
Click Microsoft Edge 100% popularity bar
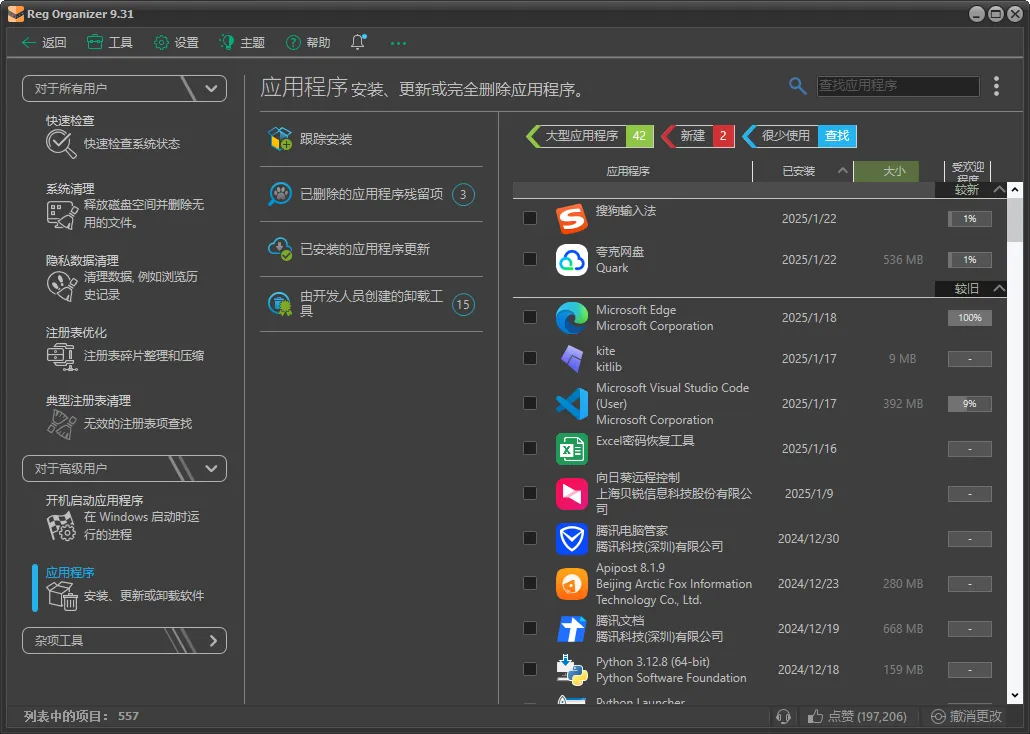[970, 317]
